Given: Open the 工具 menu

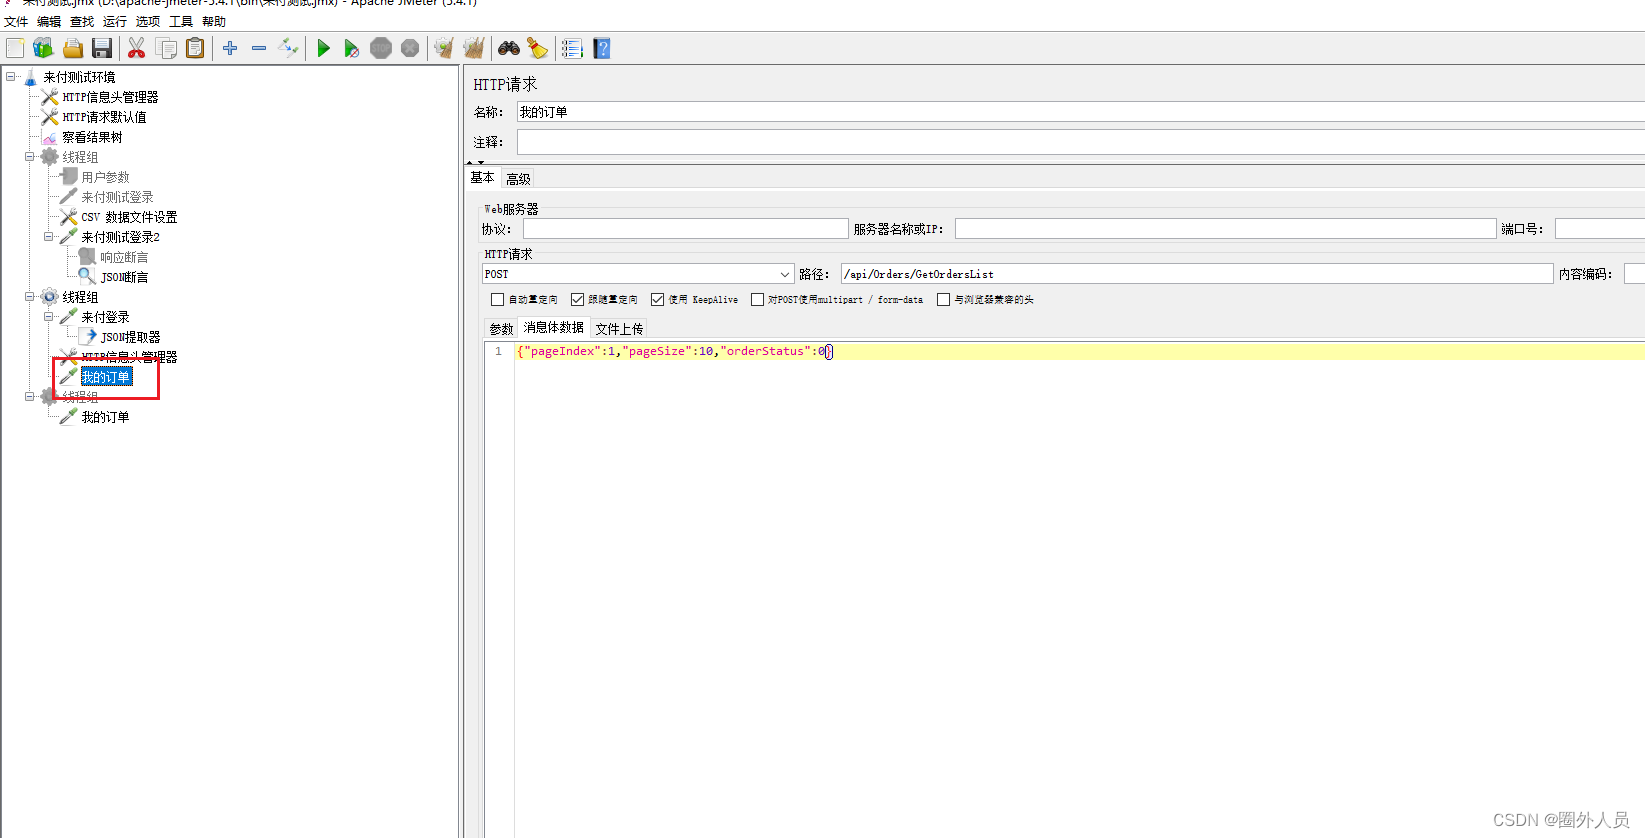Looking at the screenshot, I should 181,21.
